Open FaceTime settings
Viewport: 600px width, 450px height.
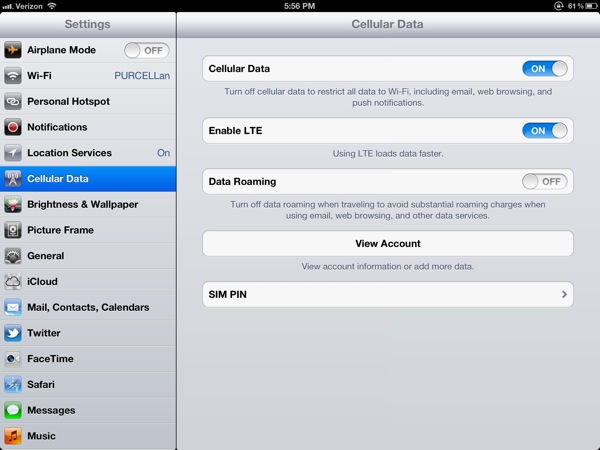coord(88,359)
